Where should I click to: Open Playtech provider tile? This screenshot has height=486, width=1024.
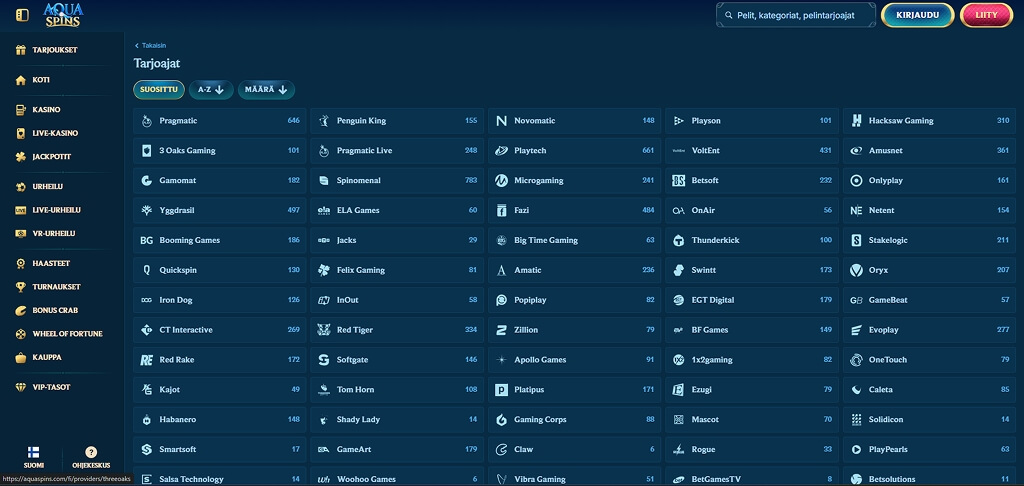(x=575, y=151)
